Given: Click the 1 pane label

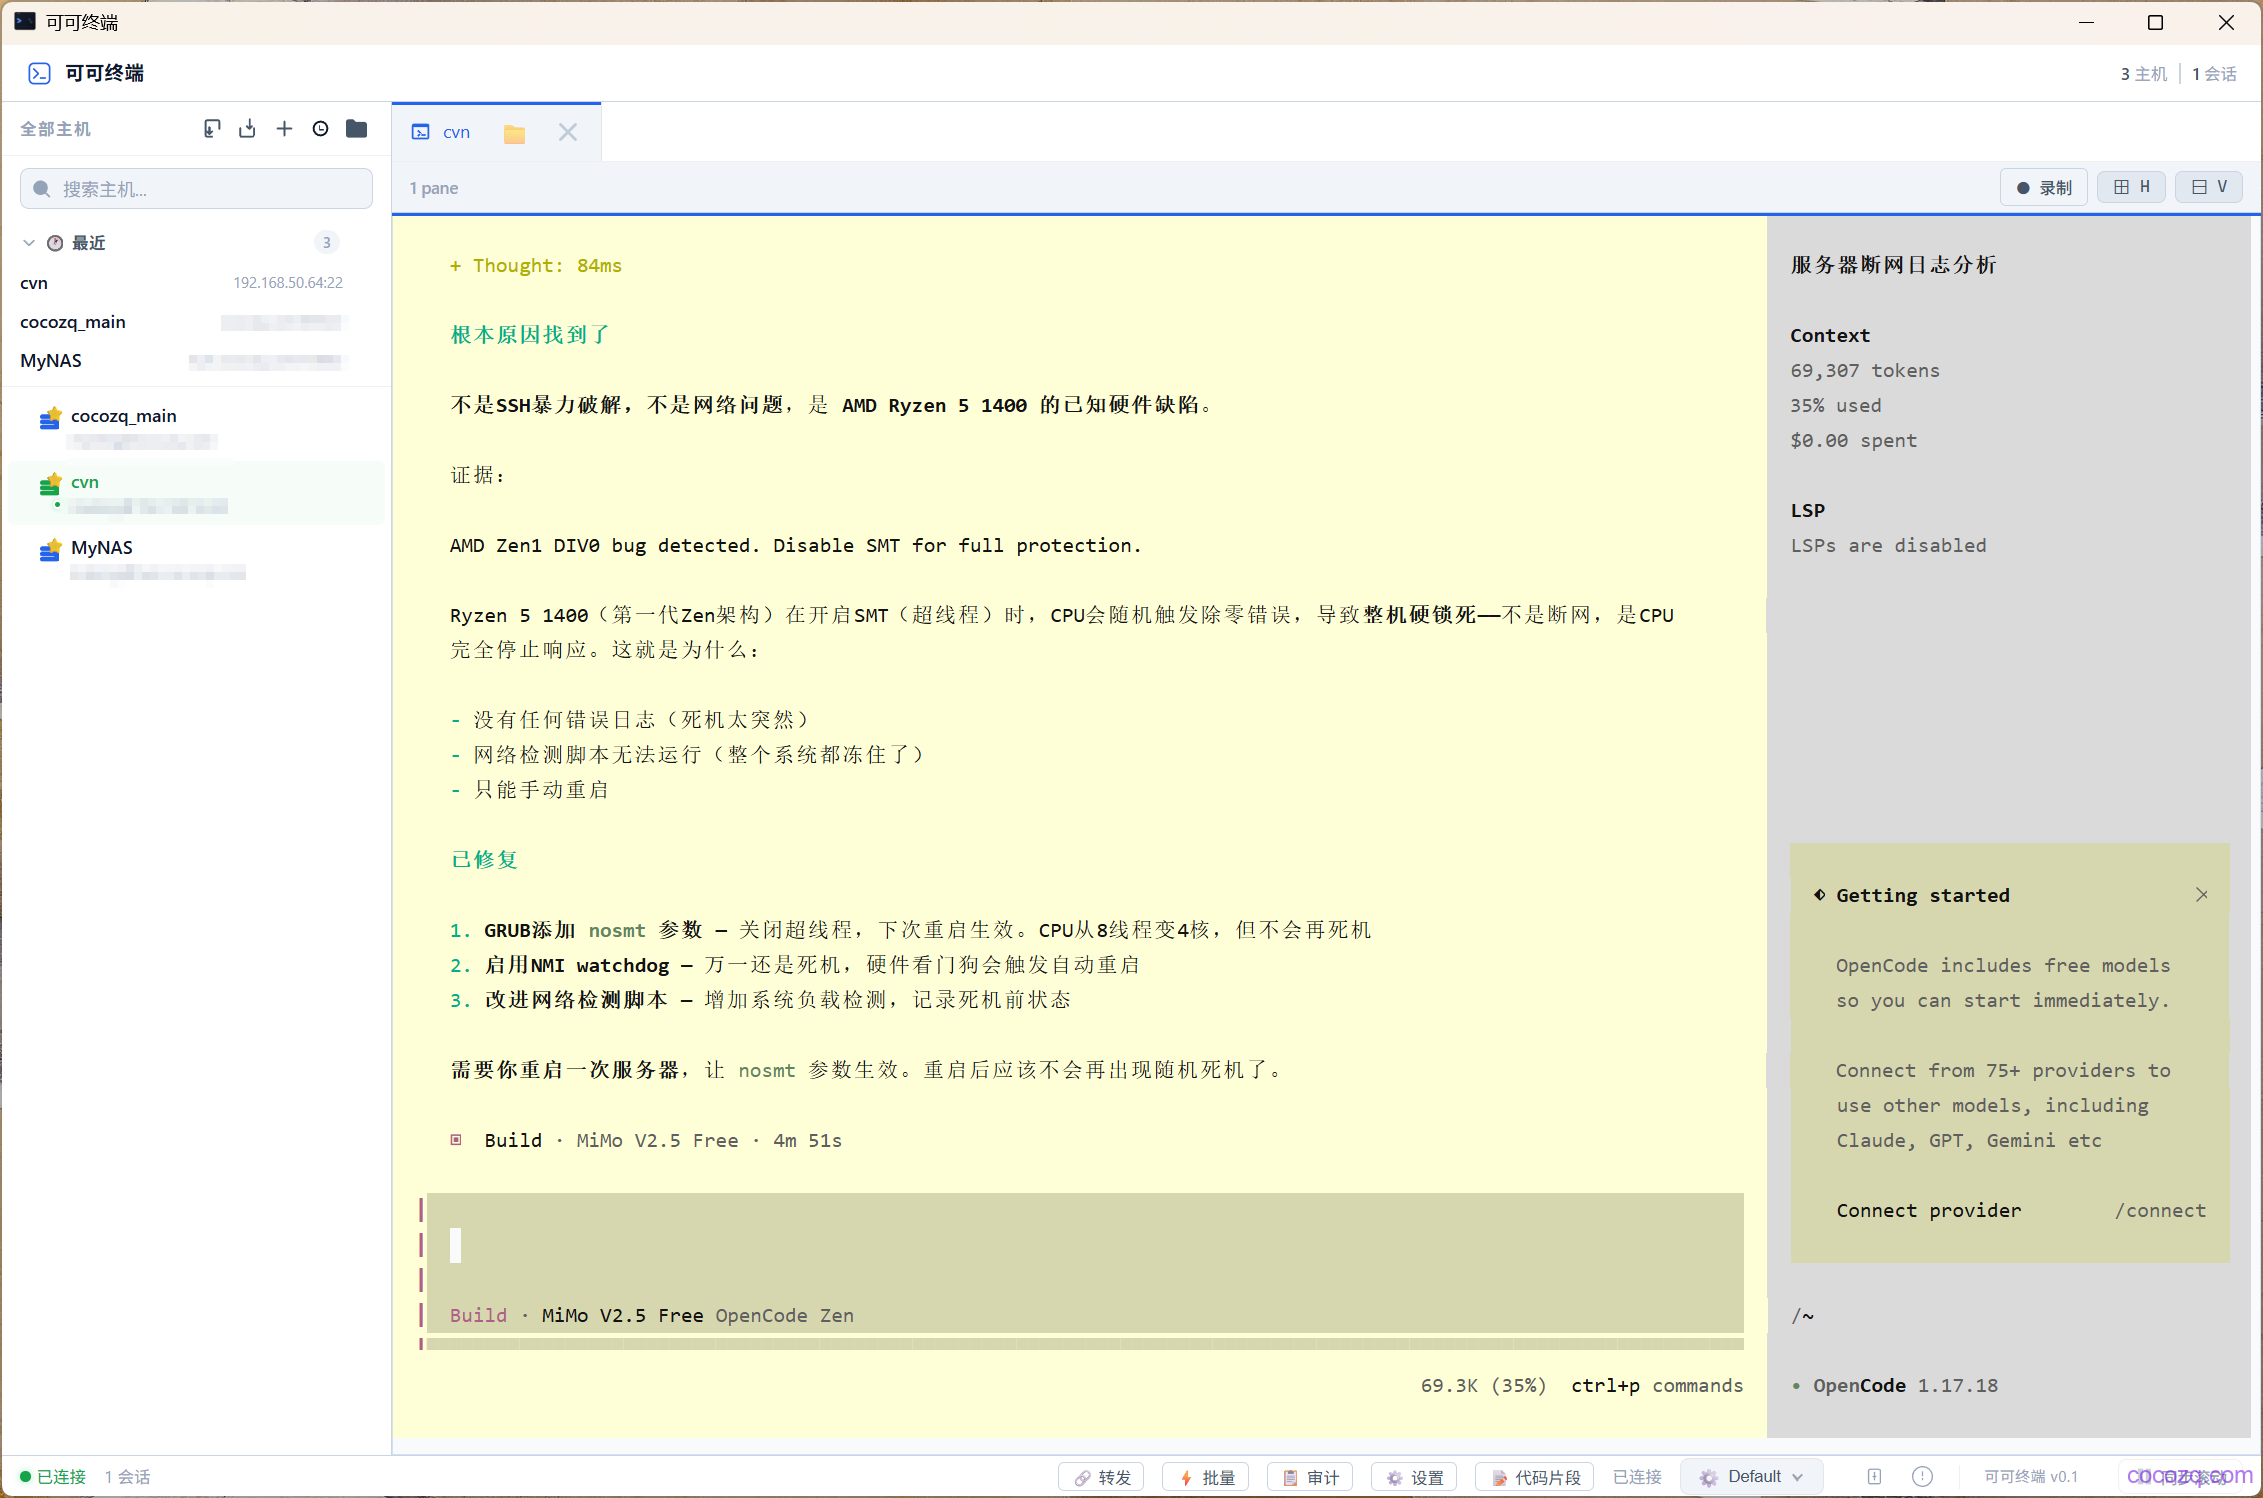Looking at the screenshot, I should [x=434, y=188].
